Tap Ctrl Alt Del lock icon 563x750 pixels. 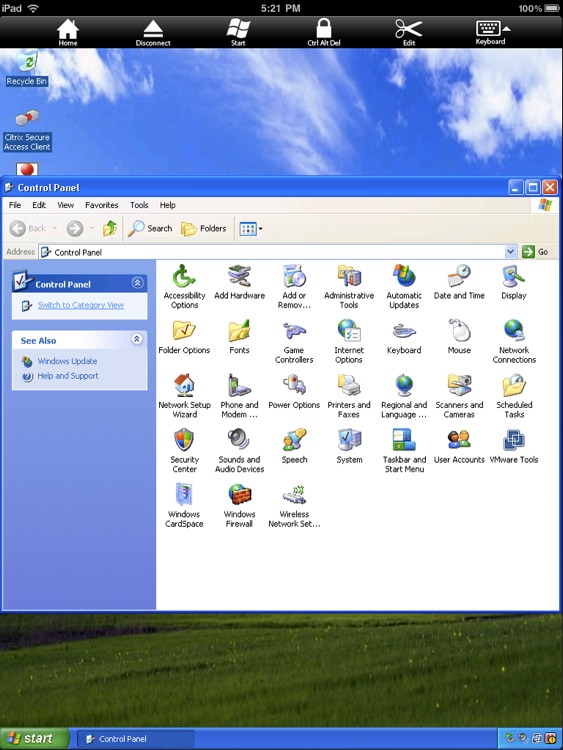pos(323,32)
